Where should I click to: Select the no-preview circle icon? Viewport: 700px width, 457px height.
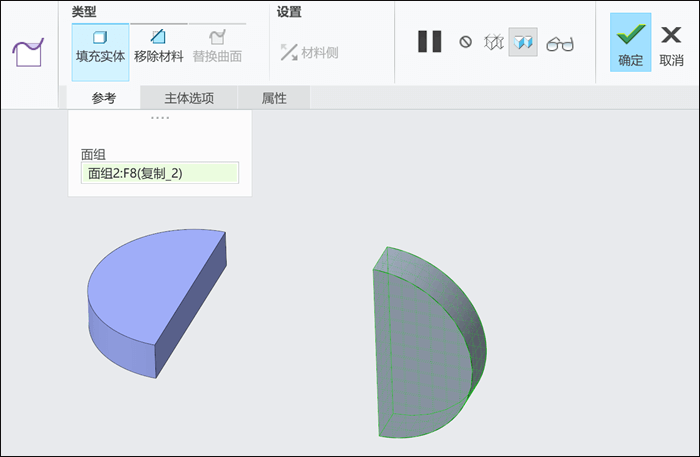click(x=466, y=42)
